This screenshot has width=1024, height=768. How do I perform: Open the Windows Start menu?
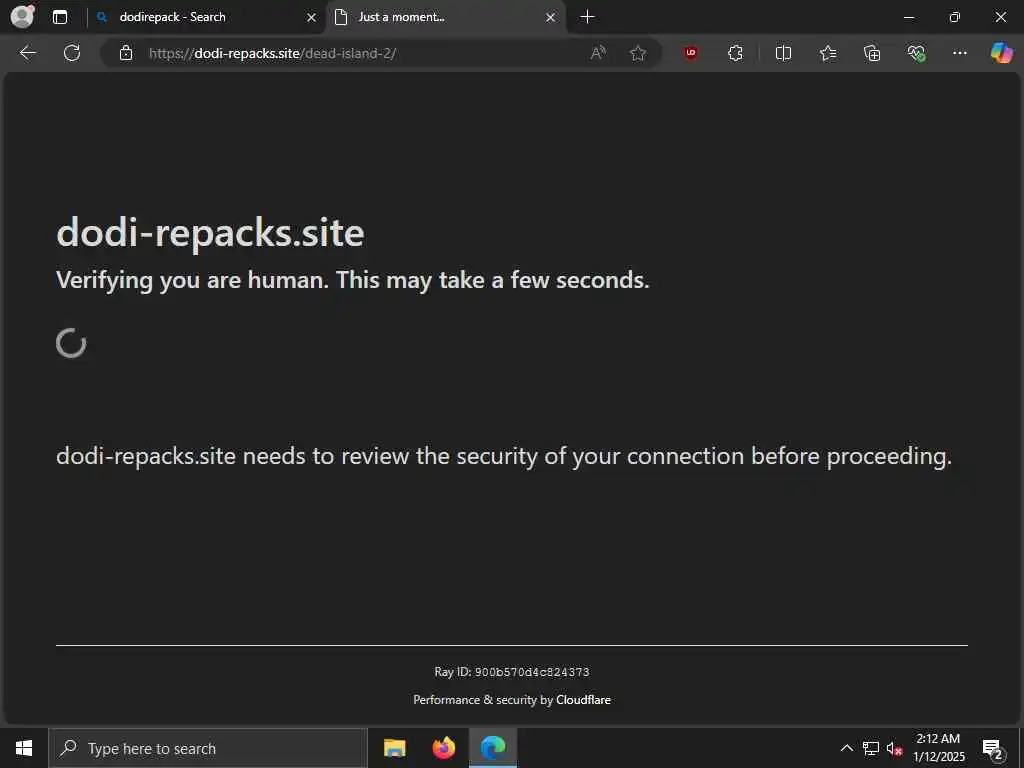click(24, 748)
